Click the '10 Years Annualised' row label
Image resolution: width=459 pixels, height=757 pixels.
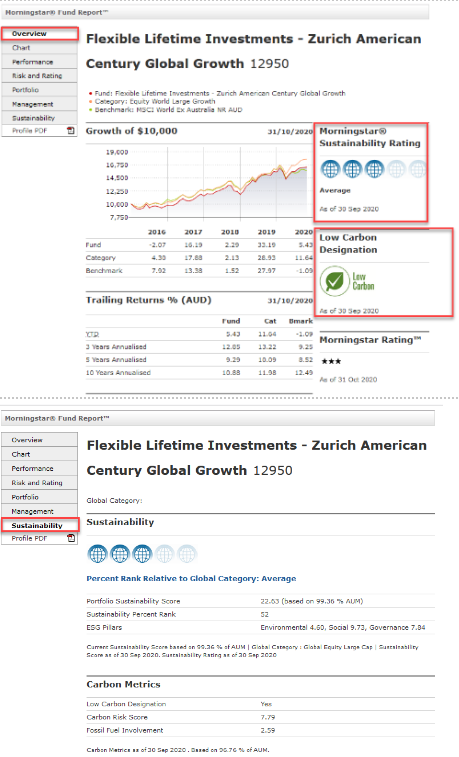[x=118, y=373]
